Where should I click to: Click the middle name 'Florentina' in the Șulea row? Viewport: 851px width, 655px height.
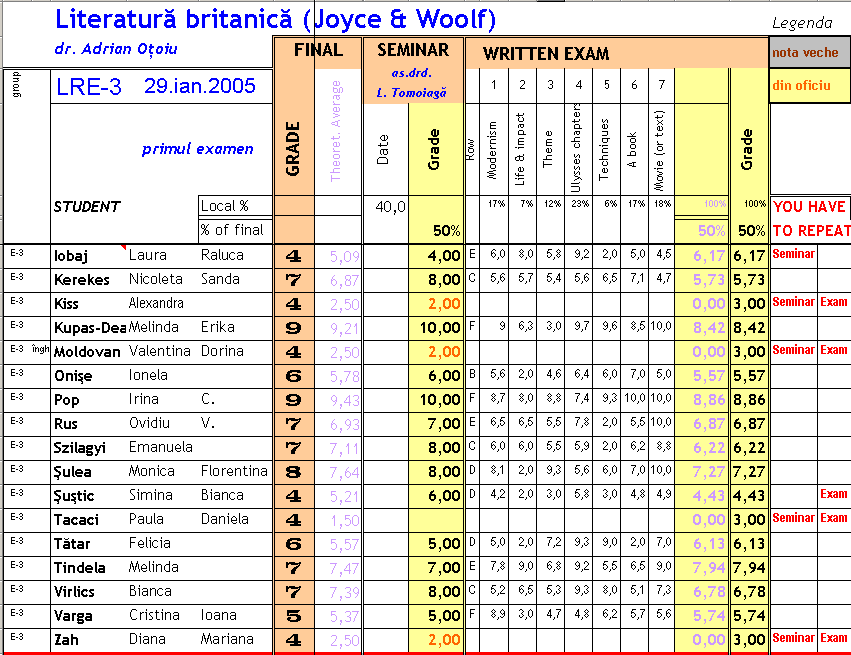pos(234,471)
